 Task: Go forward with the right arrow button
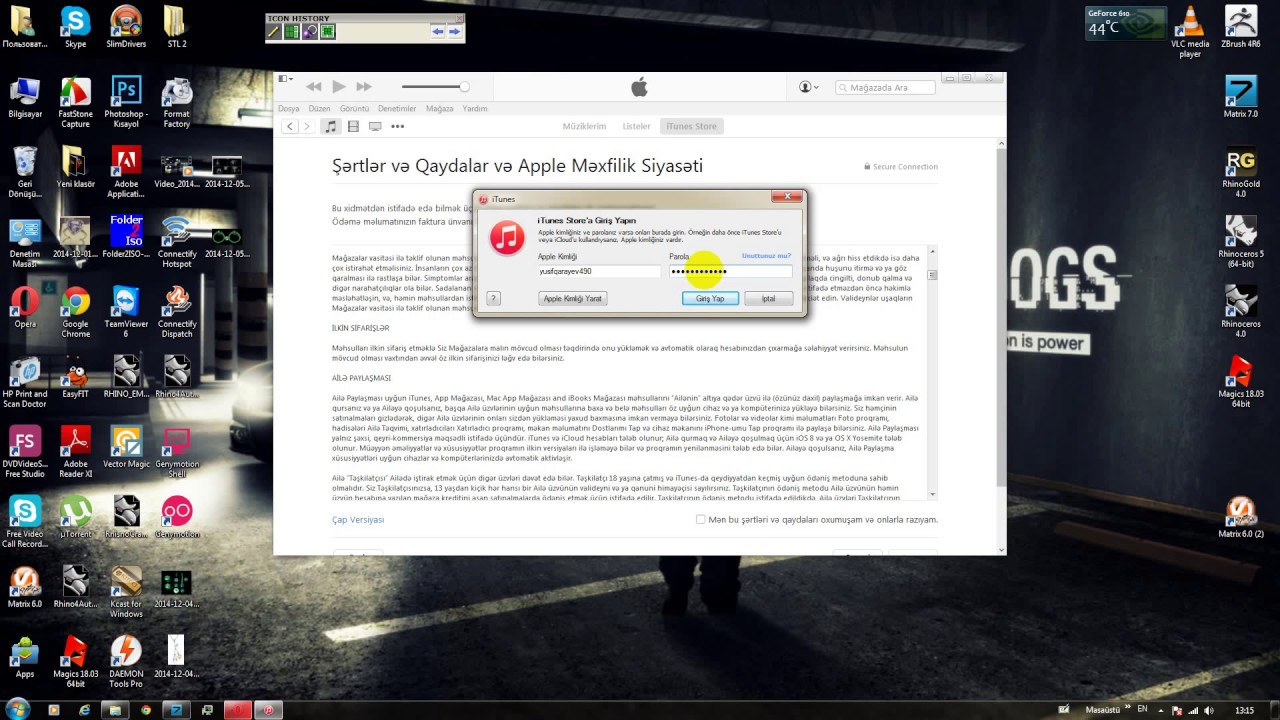tap(306, 126)
